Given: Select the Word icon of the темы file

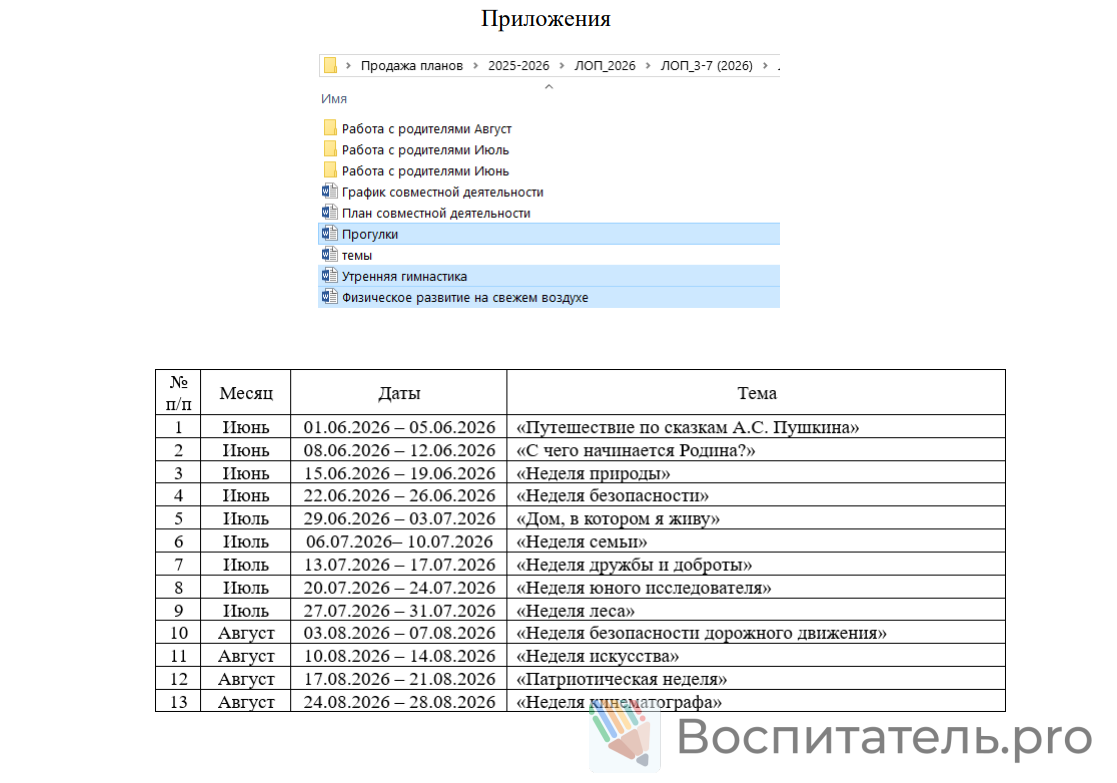Looking at the screenshot, I should pyautogui.click(x=329, y=254).
